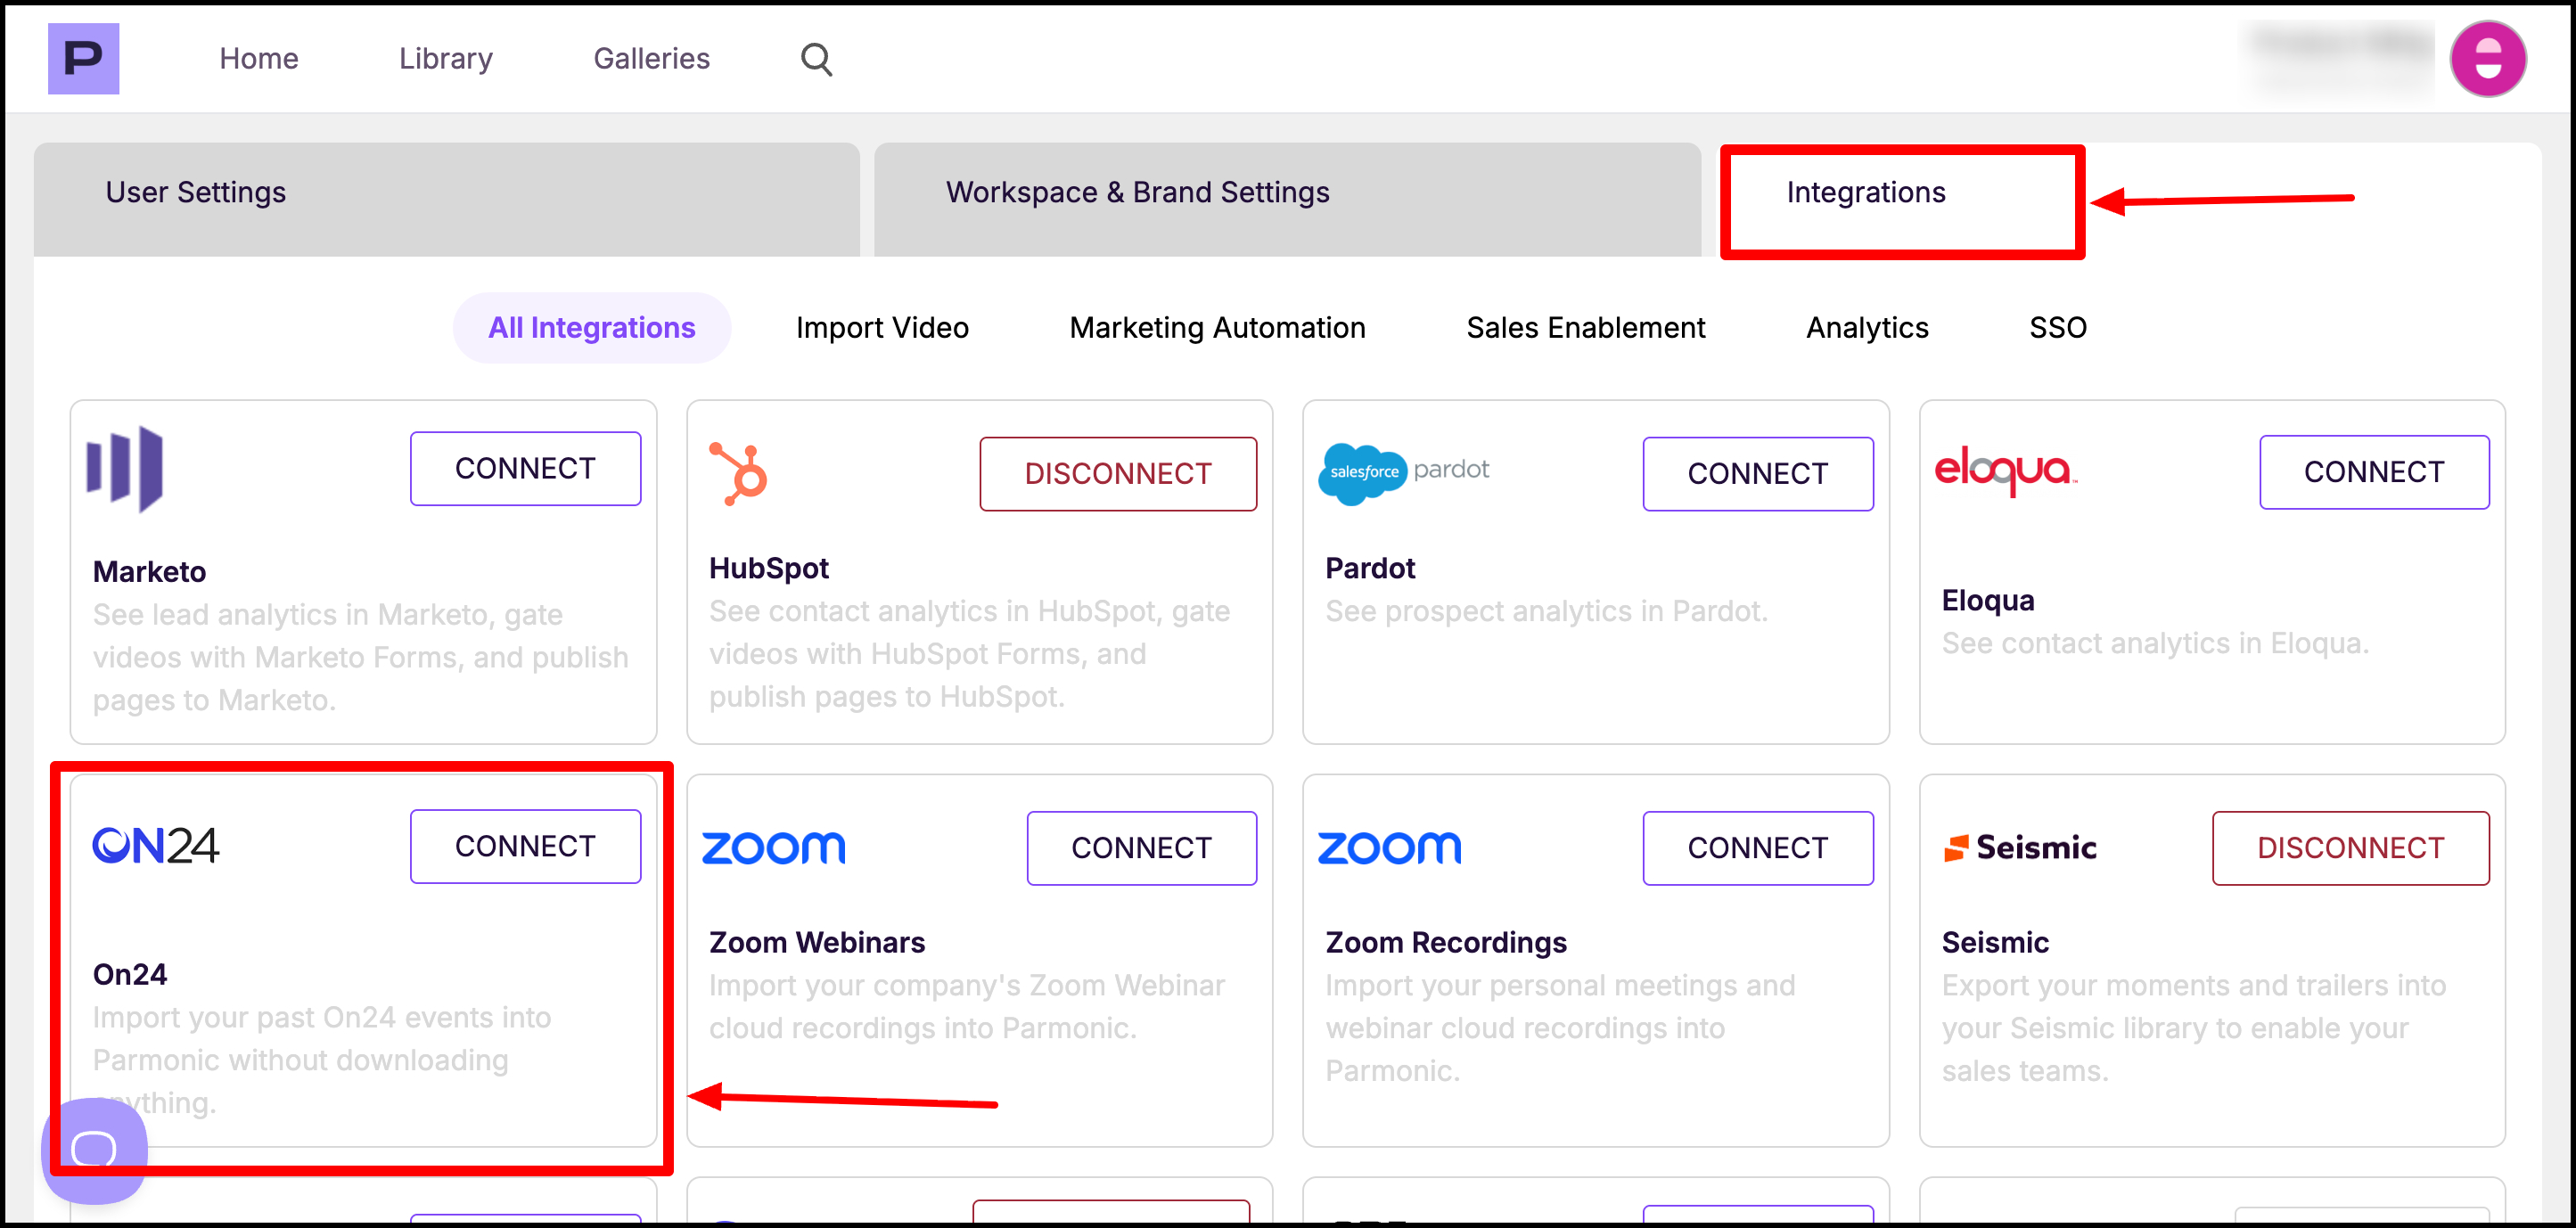Open the chat support bubble

click(94, 1149)
